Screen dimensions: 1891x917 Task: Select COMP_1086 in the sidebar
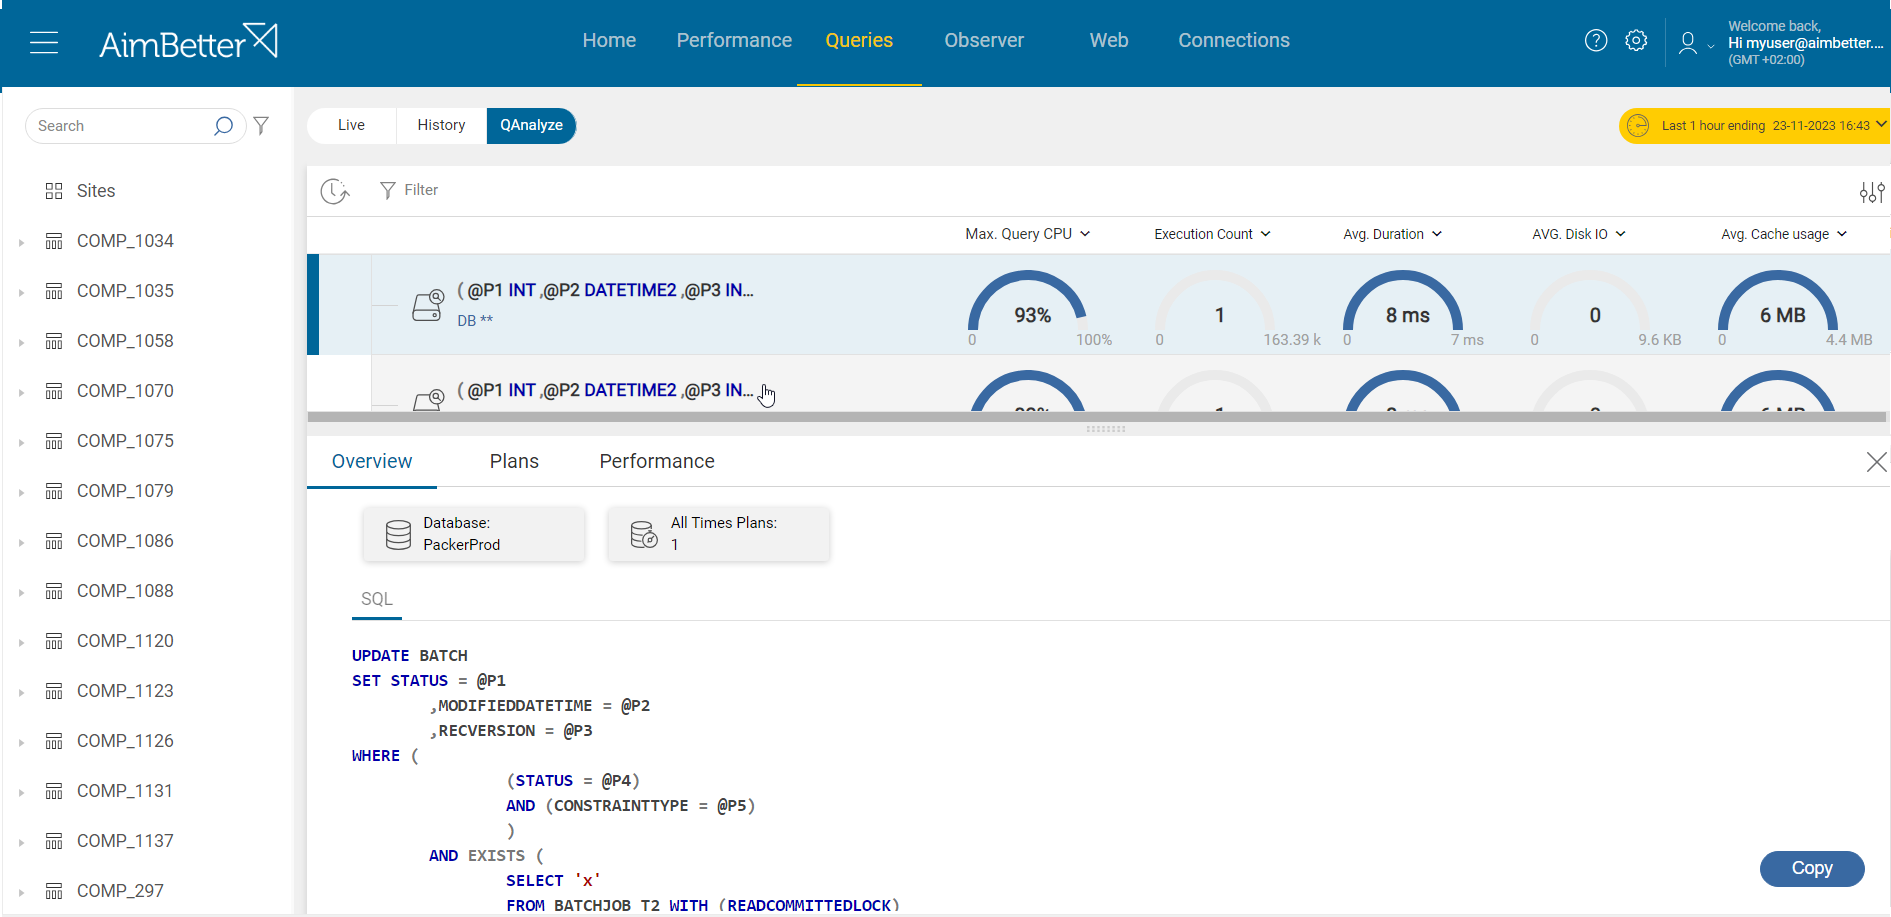click(x=125, y=541)
